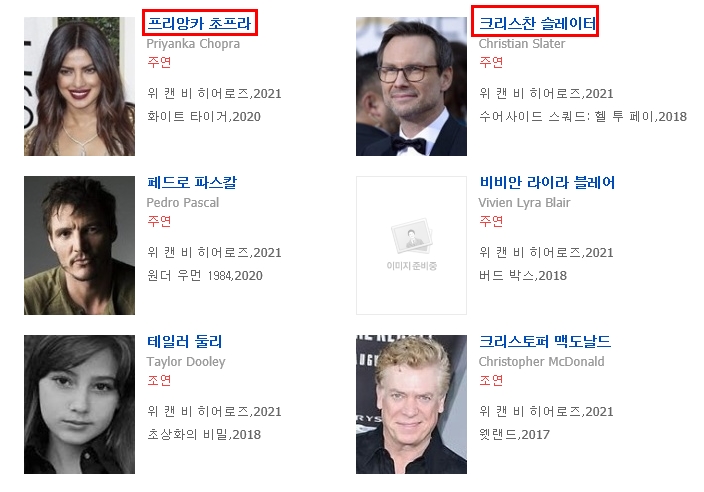The height and width of the screenshot is (492, 704).
Task: Open 위 캔 비 히어로즈,2021 under Christopher McDonald
Action: pos(546,412)
